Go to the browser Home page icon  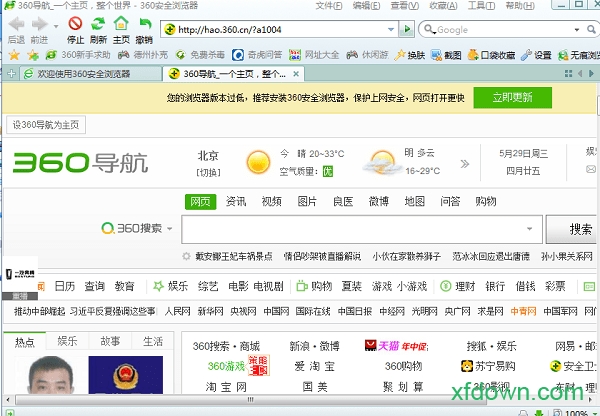[x=120, y=24]
